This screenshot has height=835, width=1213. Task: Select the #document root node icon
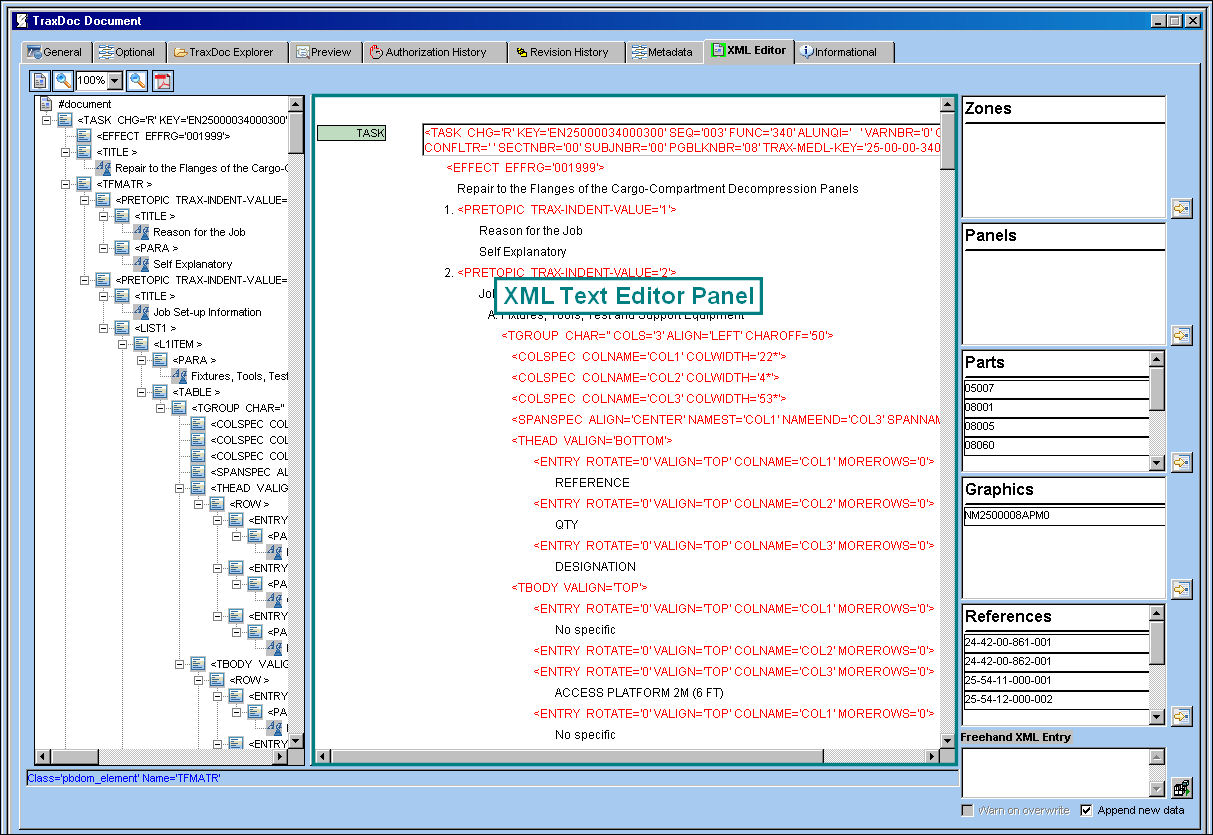click(46, 104)
